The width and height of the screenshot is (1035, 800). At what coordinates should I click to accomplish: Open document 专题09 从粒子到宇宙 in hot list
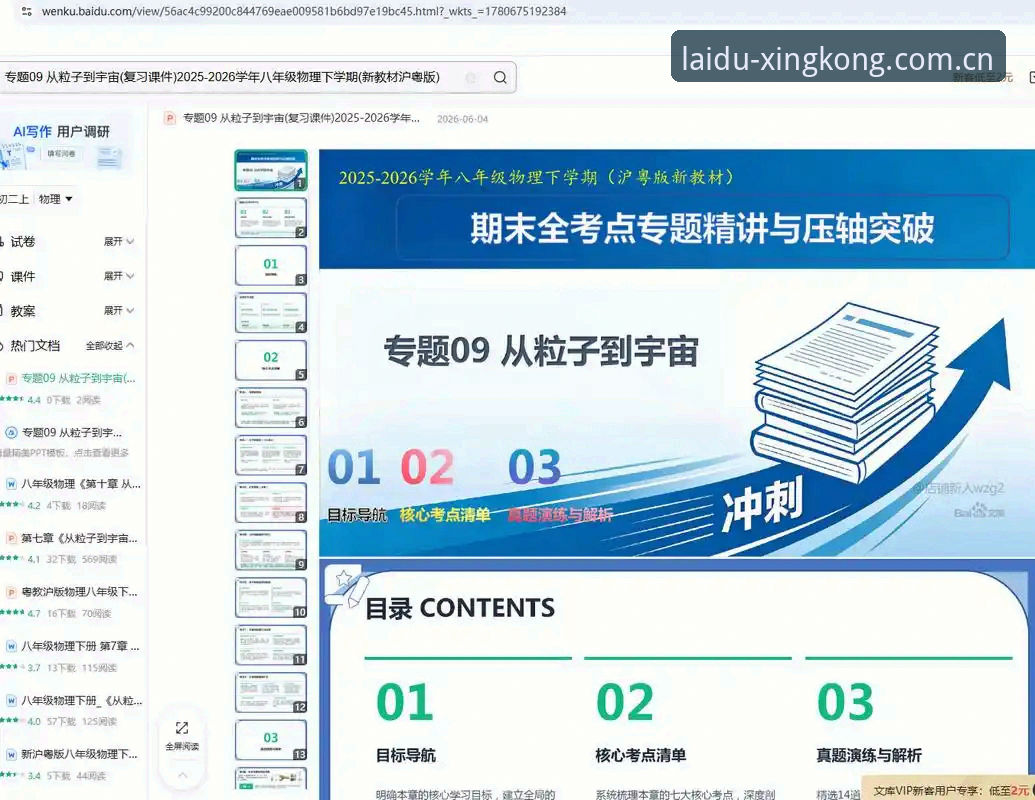[x=78, y=378]
